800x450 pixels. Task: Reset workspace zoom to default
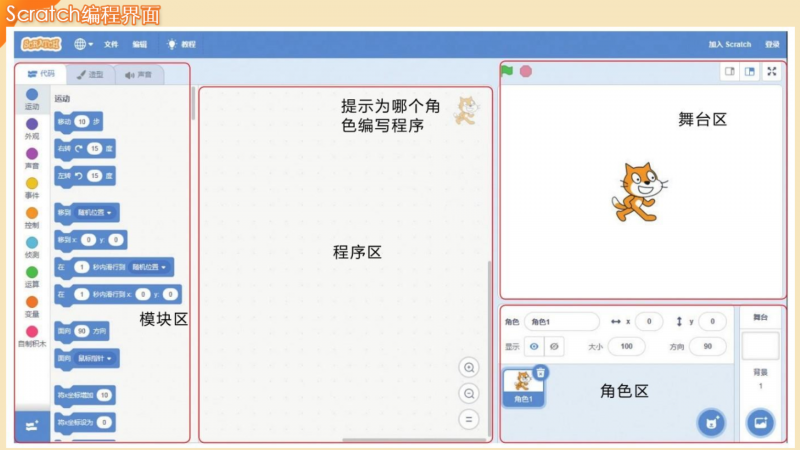469,420
